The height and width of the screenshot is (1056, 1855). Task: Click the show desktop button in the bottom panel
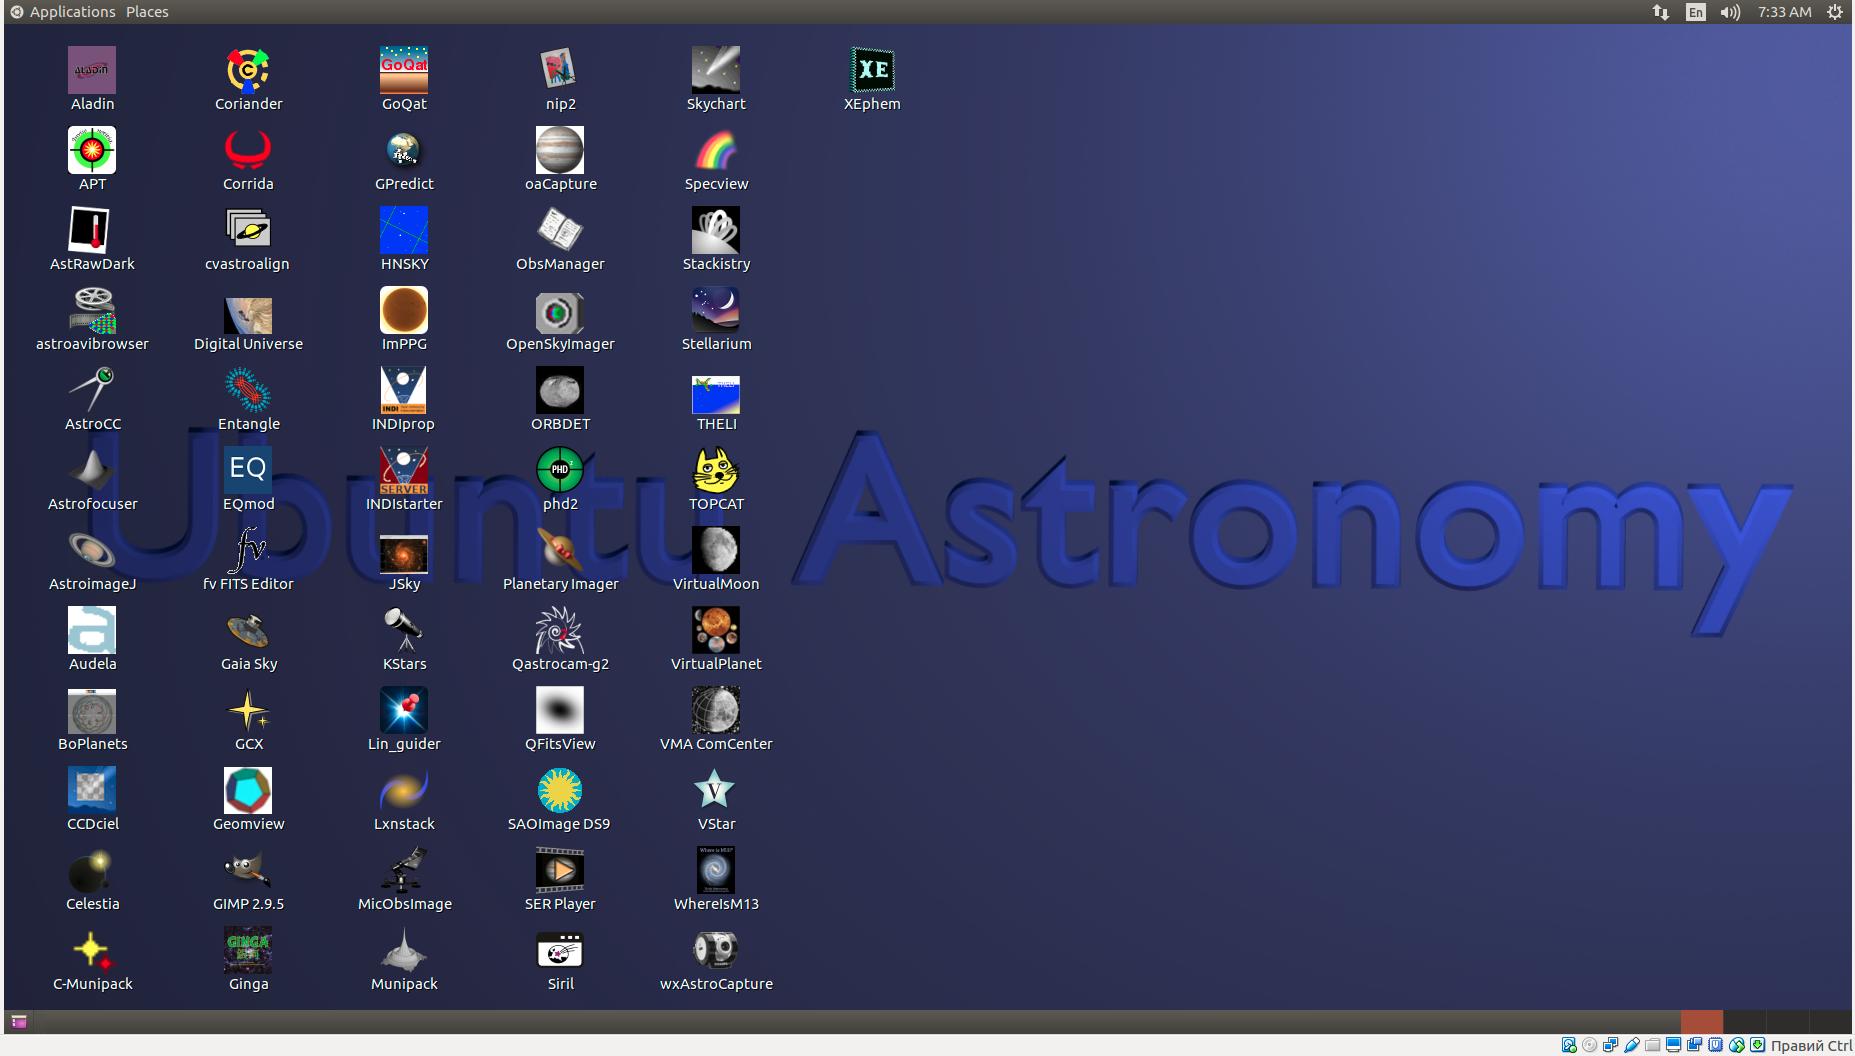pyautogui.click(x=19, y=1021)
